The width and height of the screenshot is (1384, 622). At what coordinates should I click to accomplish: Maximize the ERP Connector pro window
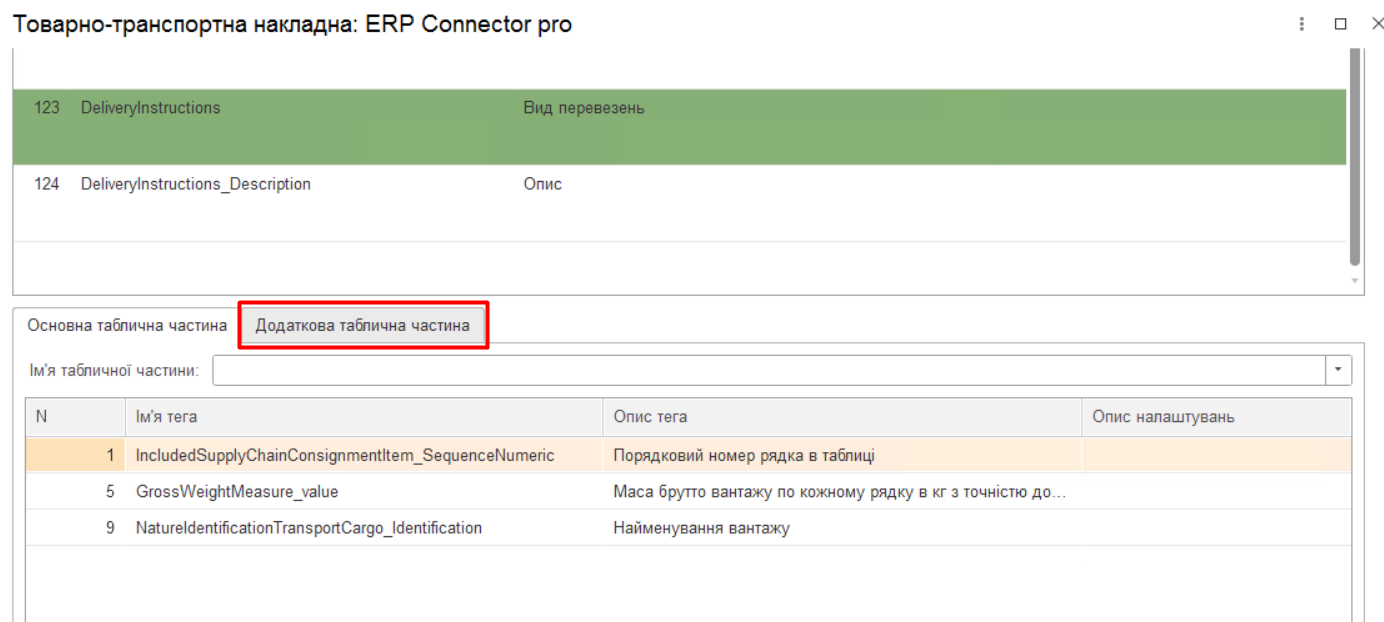(1341, 24)
